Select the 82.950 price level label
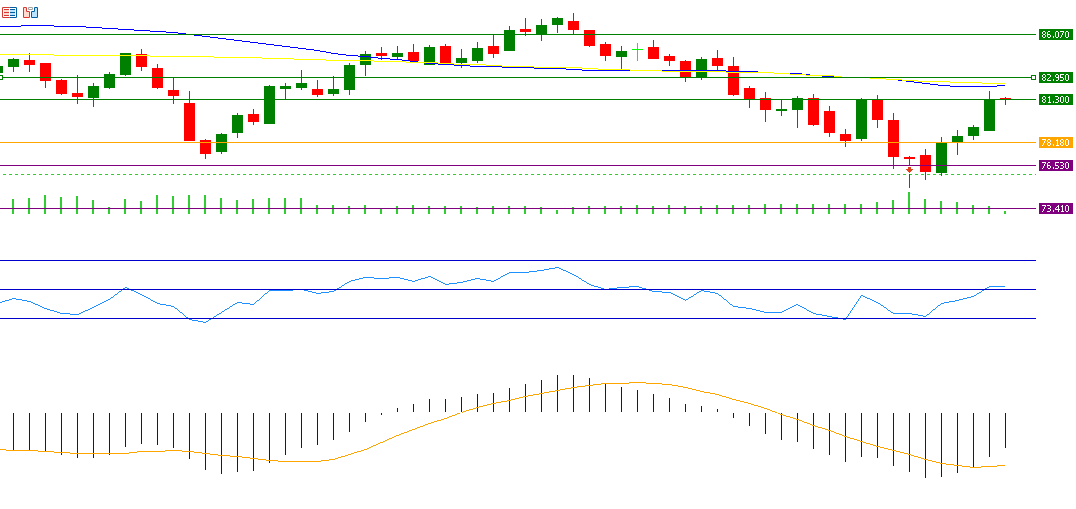 [1055, 77]
